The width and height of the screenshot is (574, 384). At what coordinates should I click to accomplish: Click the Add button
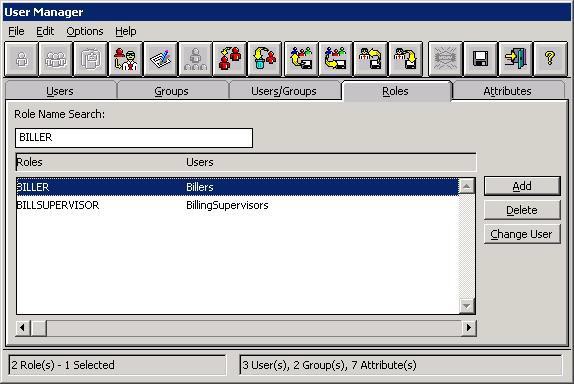(x=522, y=186)
